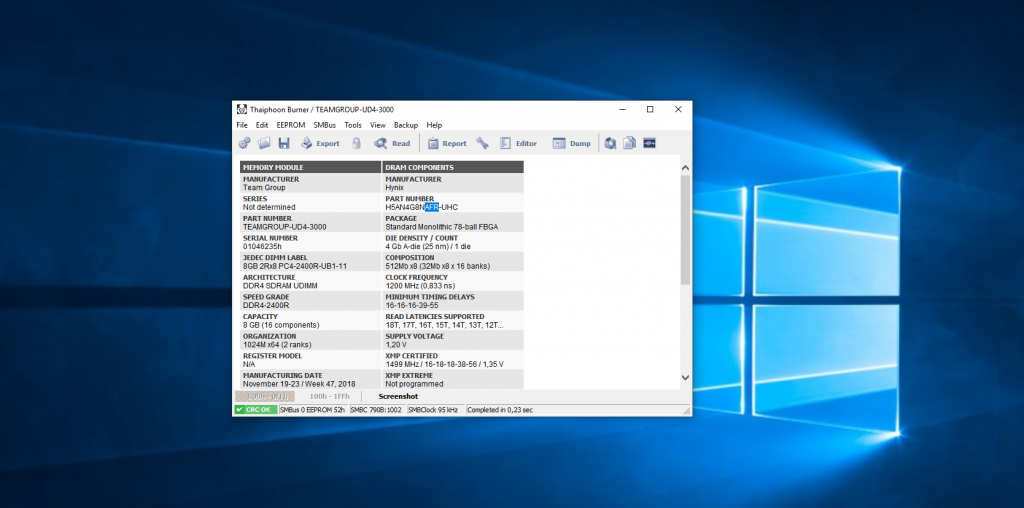1024x508 pixels.
Task: Click the DRAM COMPONENTS column header
Action: click(x=453, y=167)
